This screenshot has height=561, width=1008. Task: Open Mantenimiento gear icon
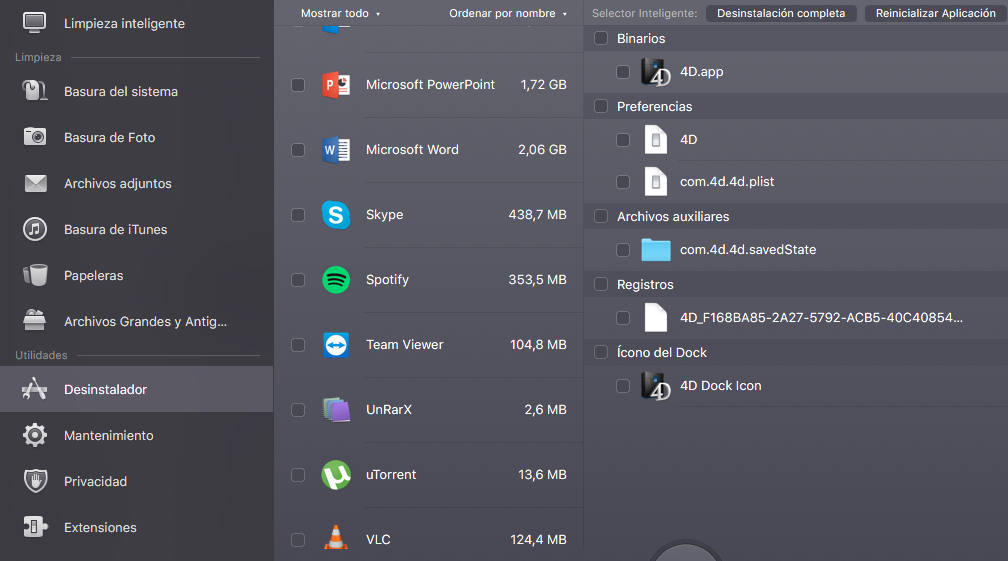(35, 435)
